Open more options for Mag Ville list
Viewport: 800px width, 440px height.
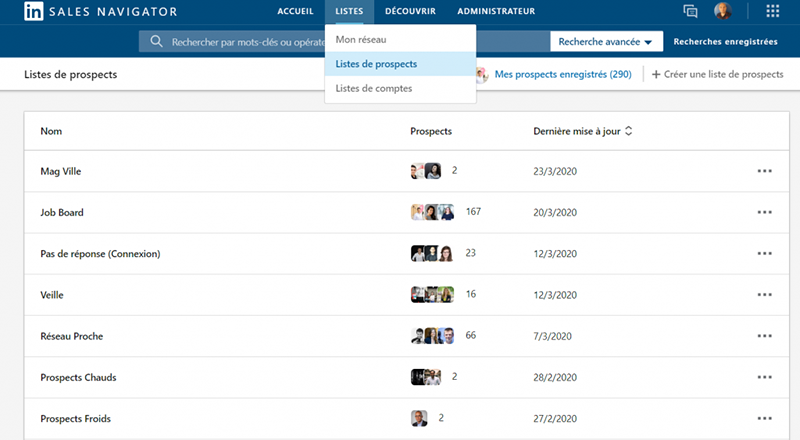(x=765, y=171)
